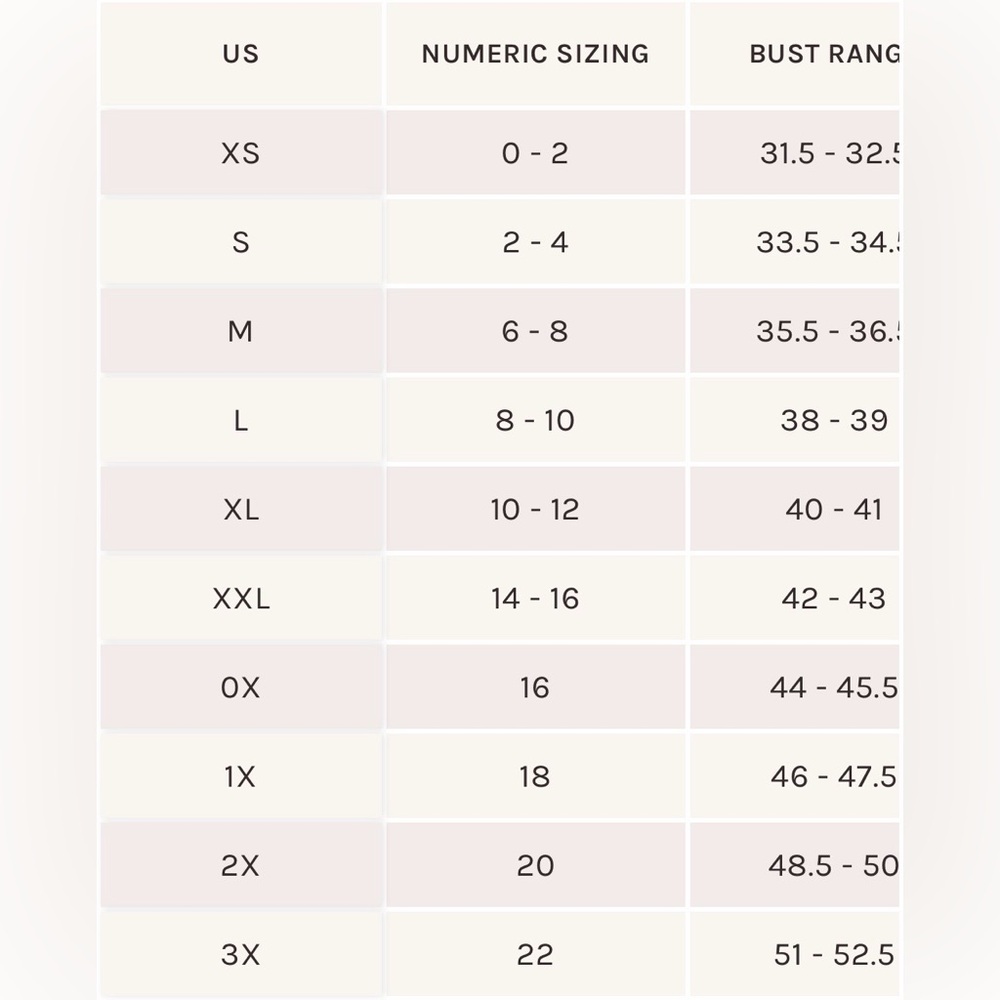This screenshot has height=1000, width=1000.
Task: Select the M size cell
Action: 241,330
